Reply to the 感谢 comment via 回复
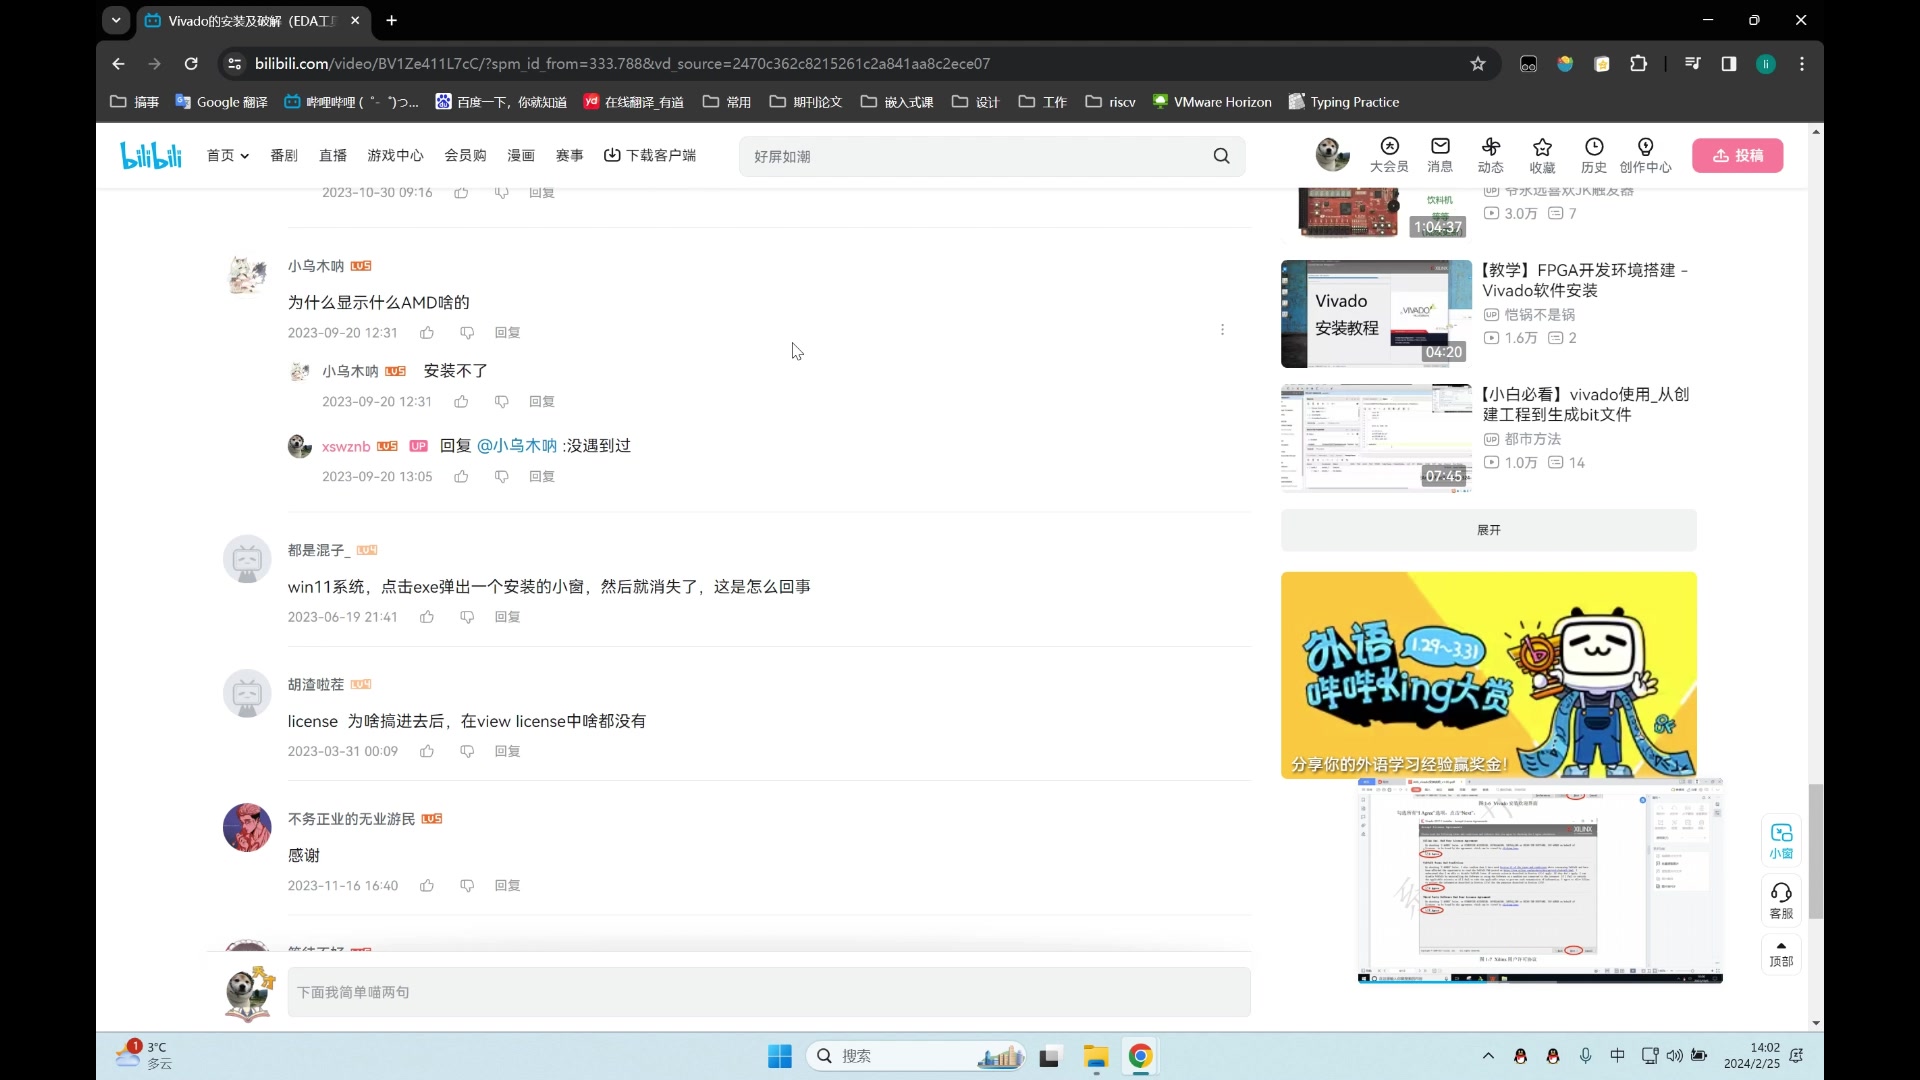The image size is (1920, 1080). tap(507, 886)
